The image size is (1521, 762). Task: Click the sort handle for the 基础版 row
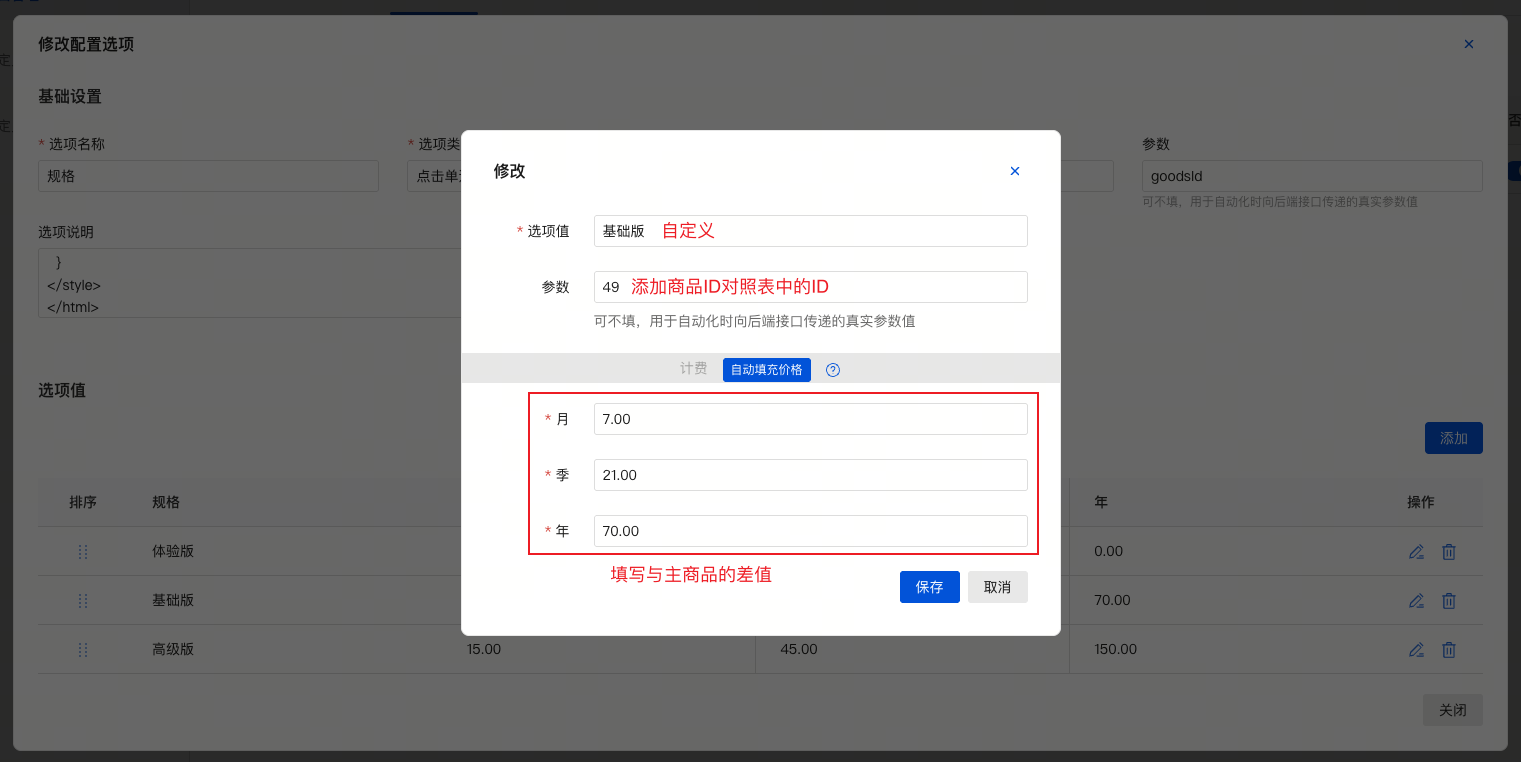83,601
